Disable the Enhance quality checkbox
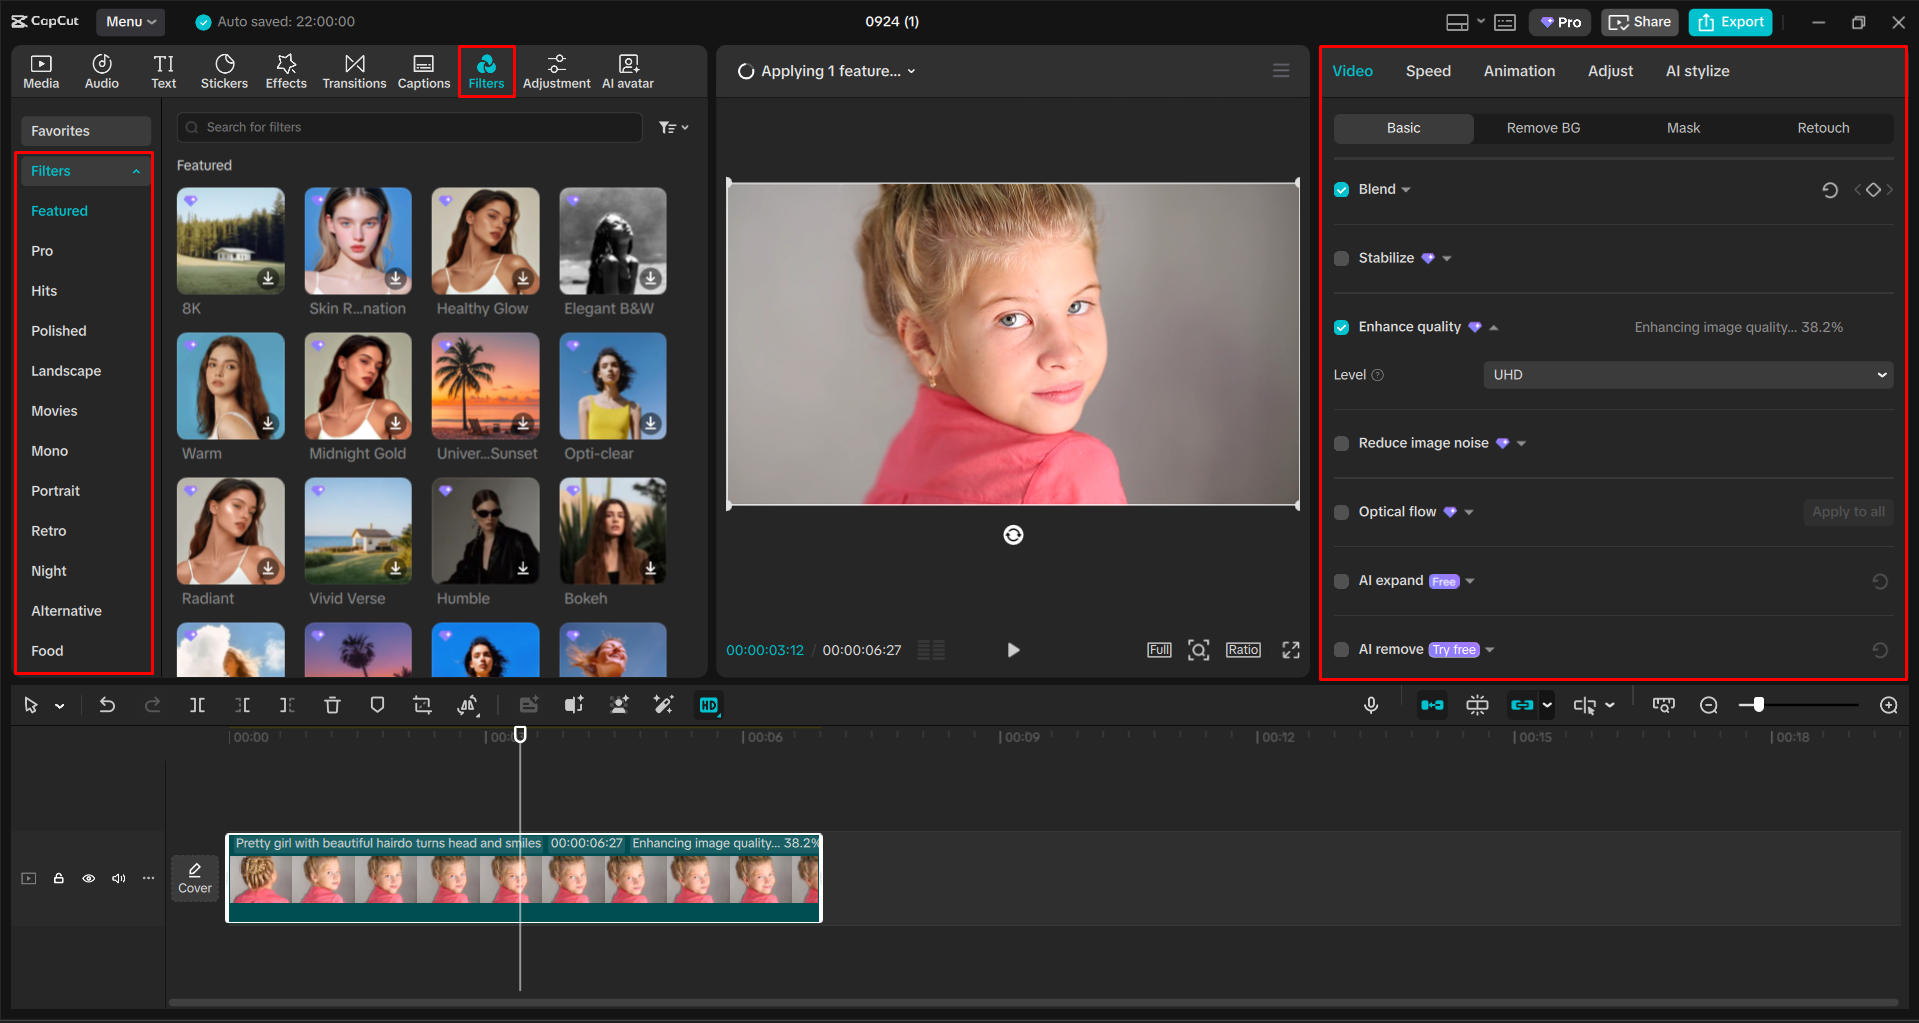Screen dimensions: 1919x1023 pos(1341,327)
